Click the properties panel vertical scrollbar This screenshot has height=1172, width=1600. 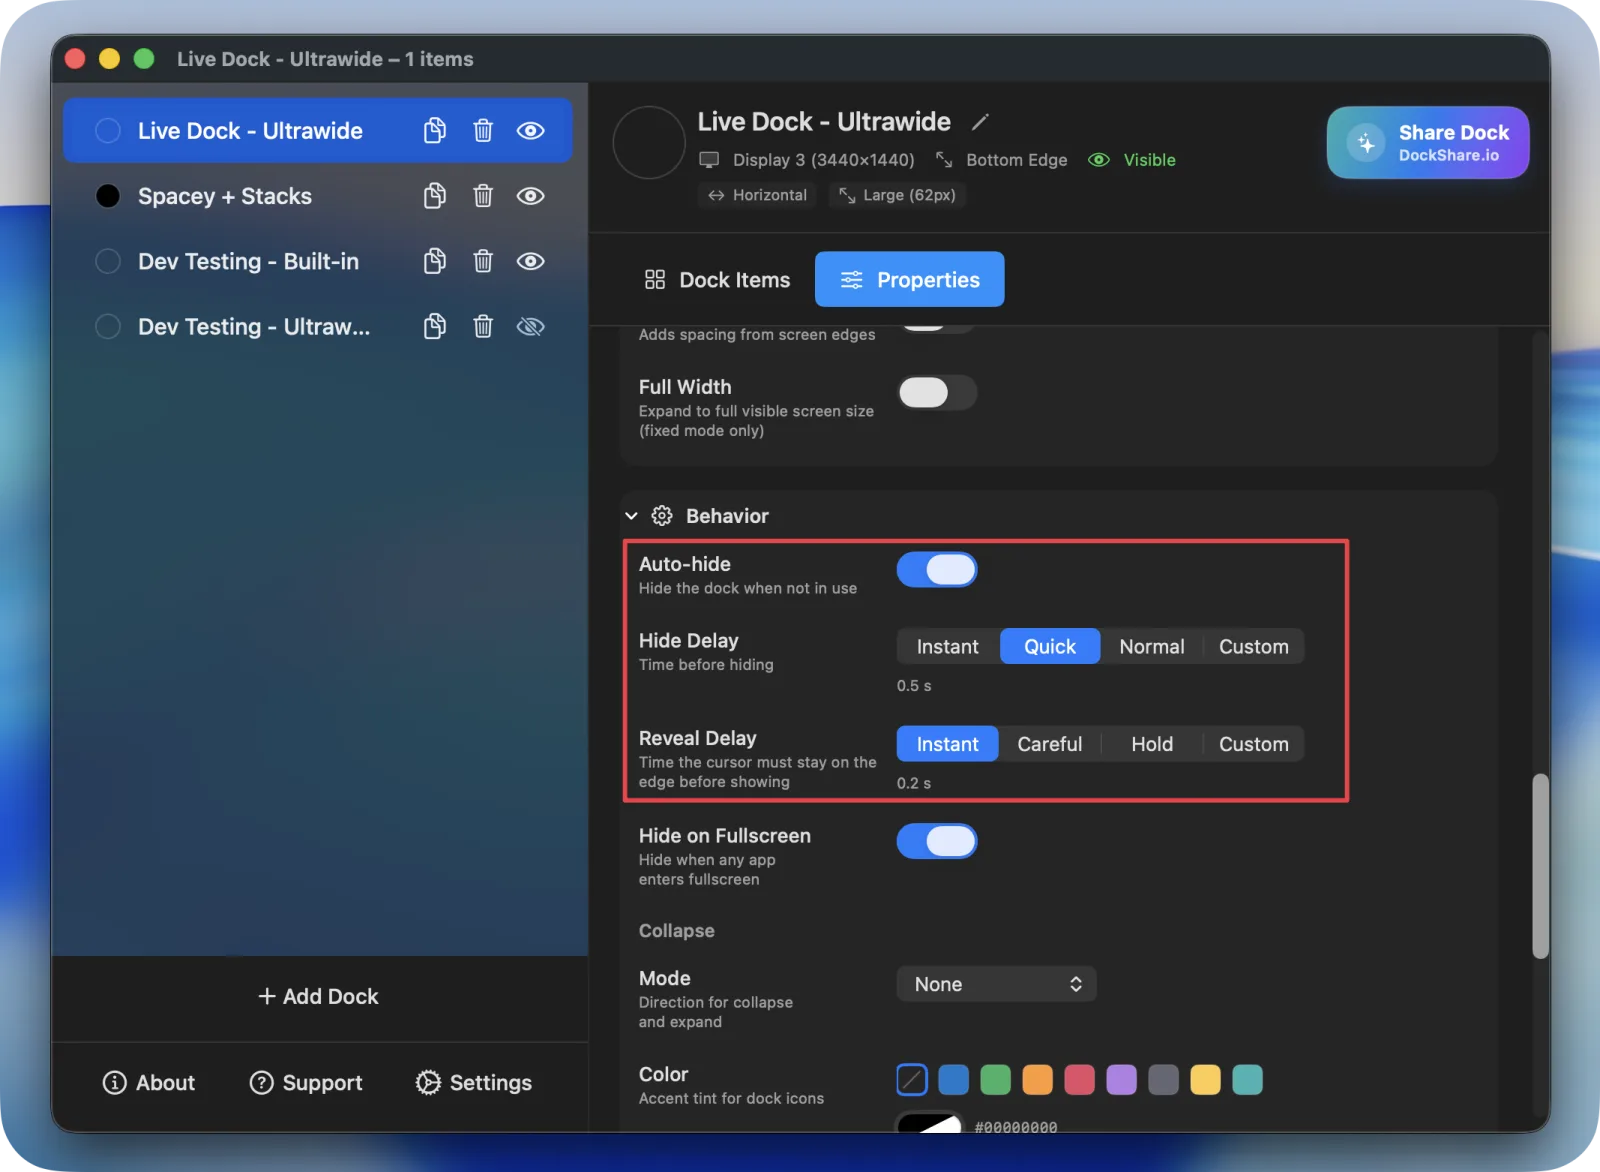coord(1540,866)
